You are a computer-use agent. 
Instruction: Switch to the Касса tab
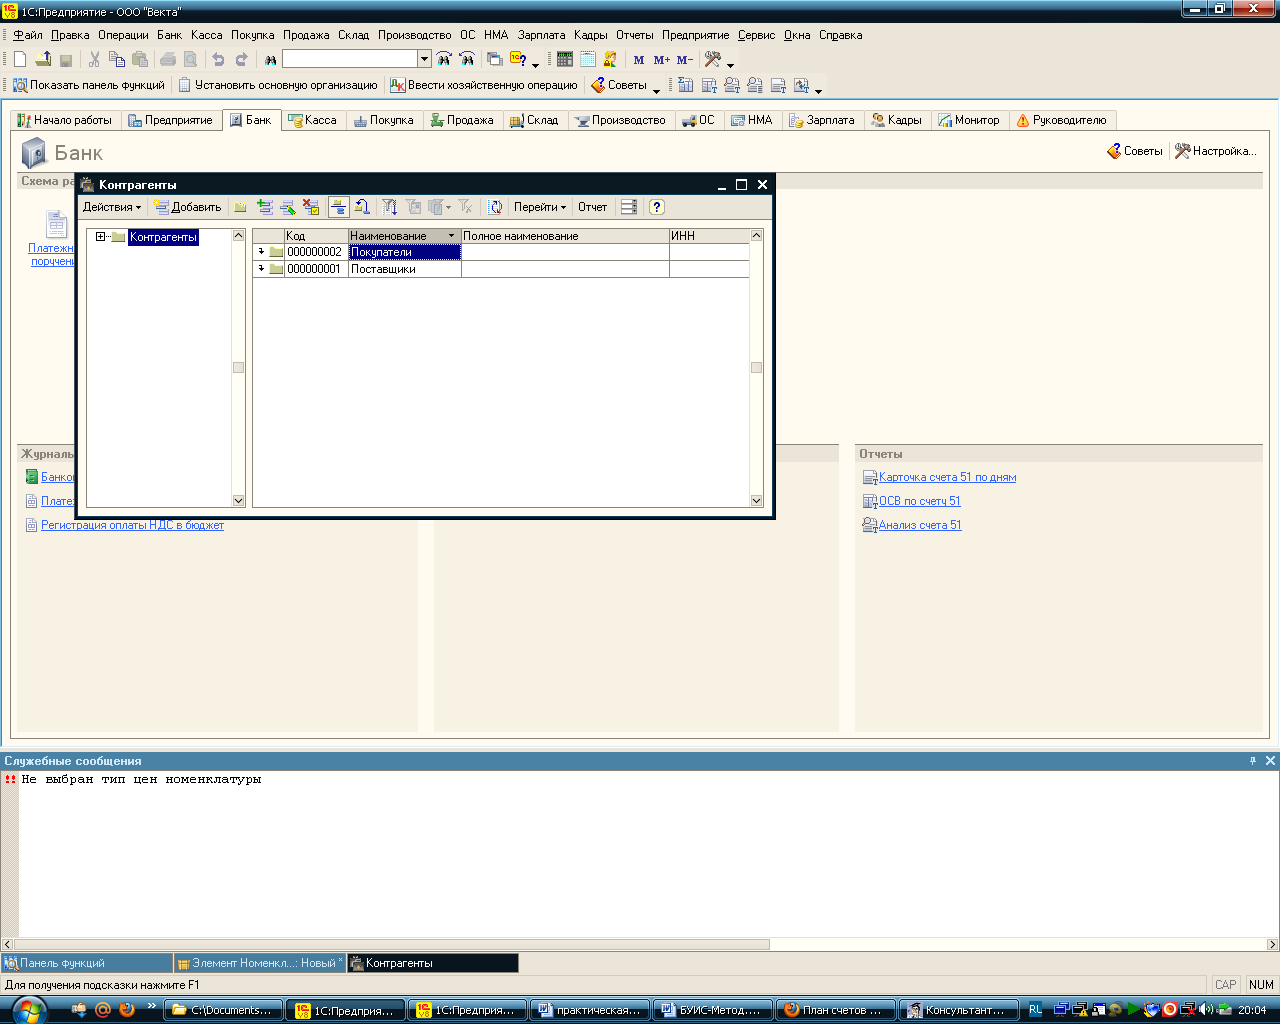coord(313,120)
